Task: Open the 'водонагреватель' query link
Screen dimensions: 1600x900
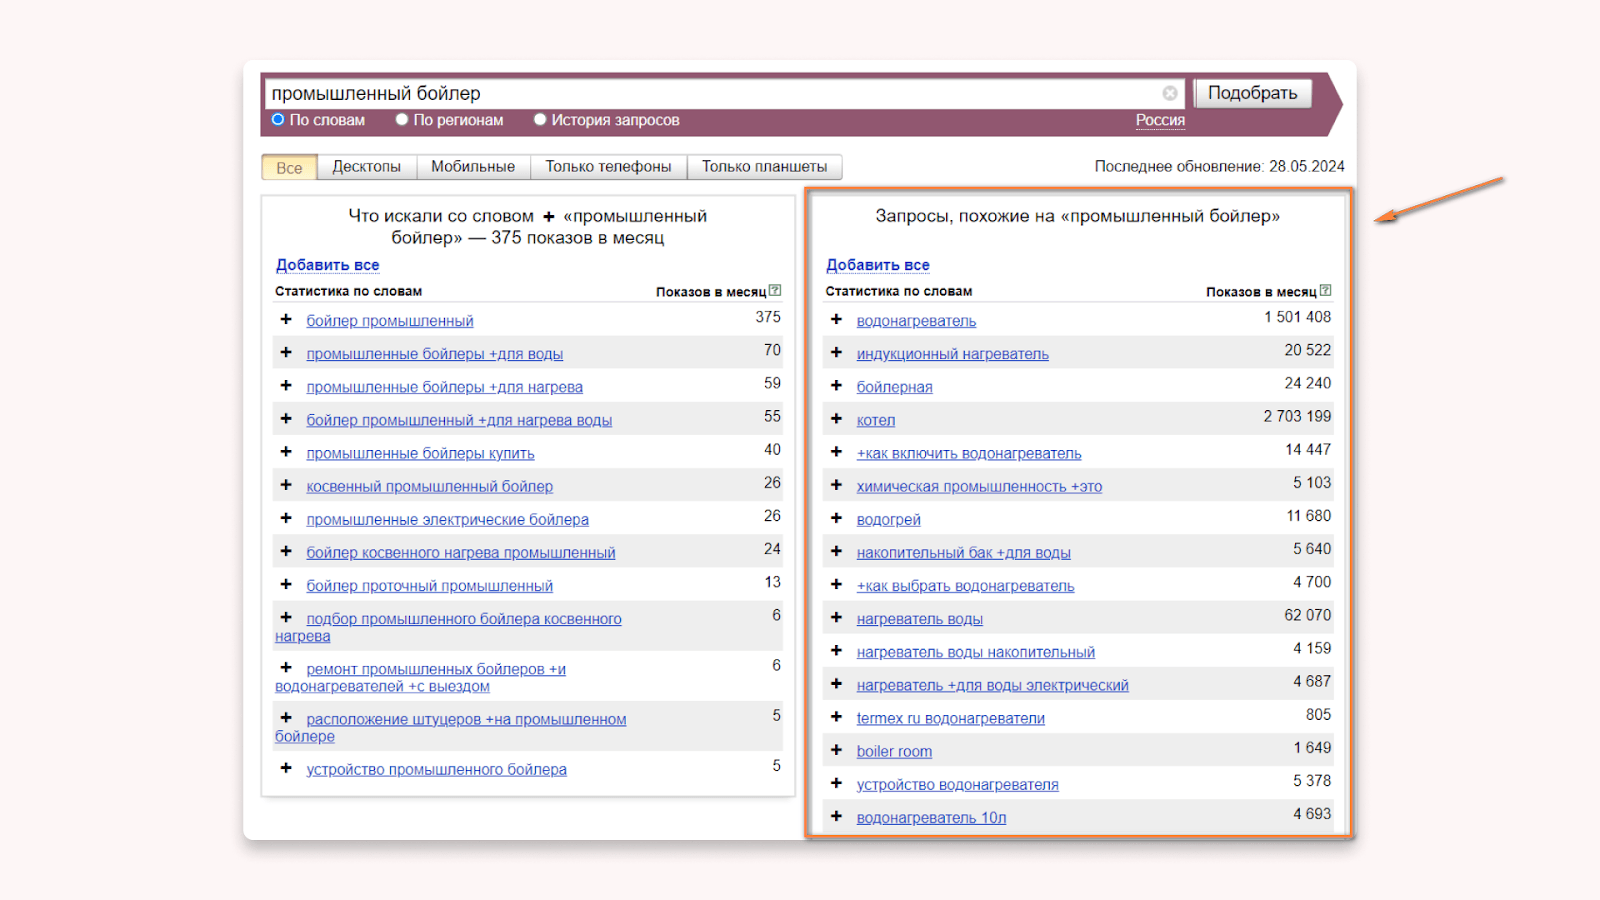Action: tap(916, 321)
